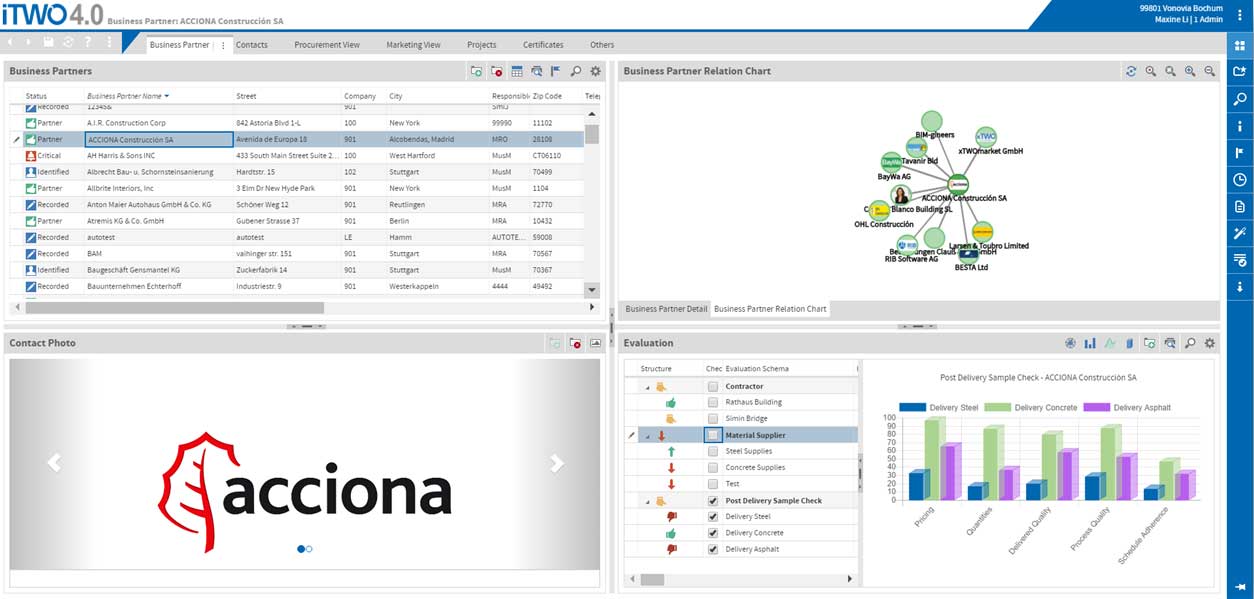Open the Business Partner tab options menu

pos(223,45)
